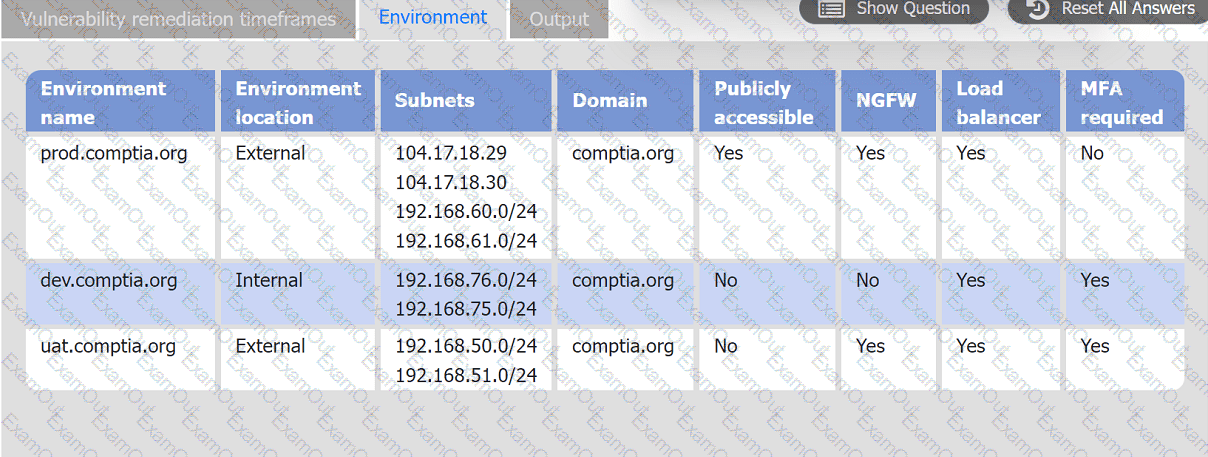This screenshot has width=1208, height=457.
Task: Select the uat.comptia.org environment row name
Action: tap(108, 346)
